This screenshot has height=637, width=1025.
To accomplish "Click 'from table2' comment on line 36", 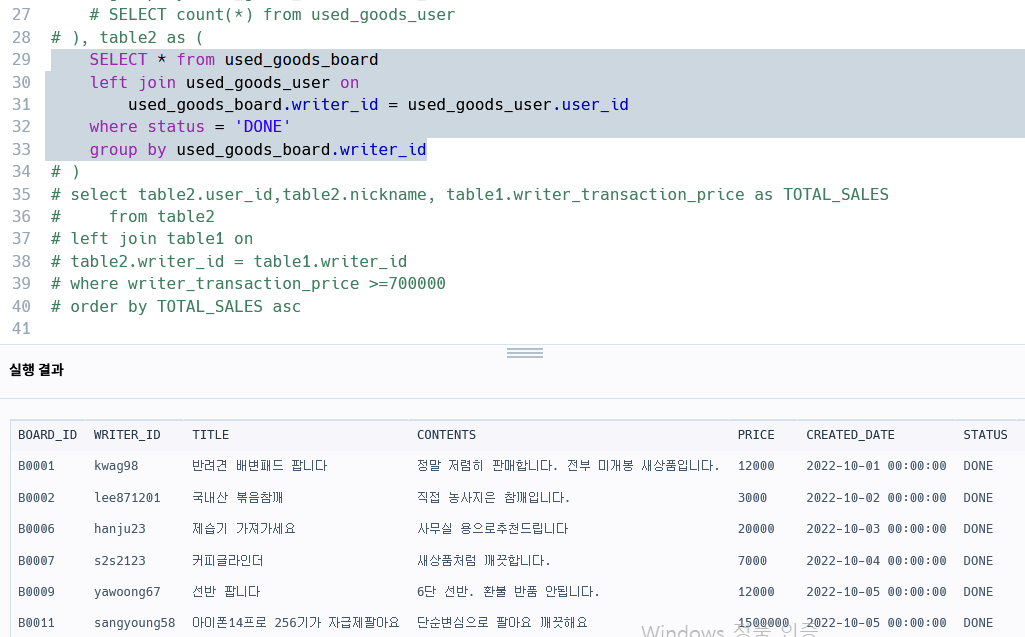I will [x=161, y=216].
